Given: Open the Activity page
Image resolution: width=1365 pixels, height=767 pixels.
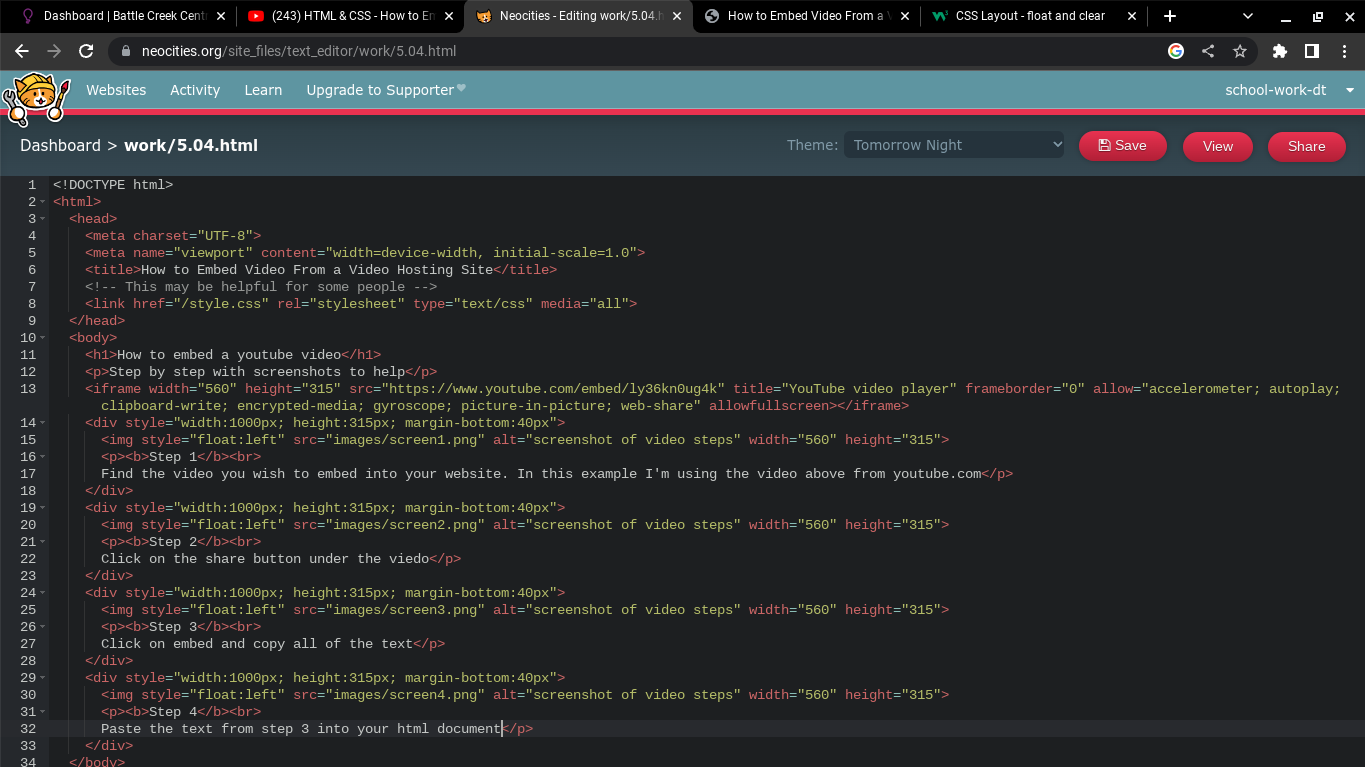Looking at the screenshot, I should [x=195, y=90].
